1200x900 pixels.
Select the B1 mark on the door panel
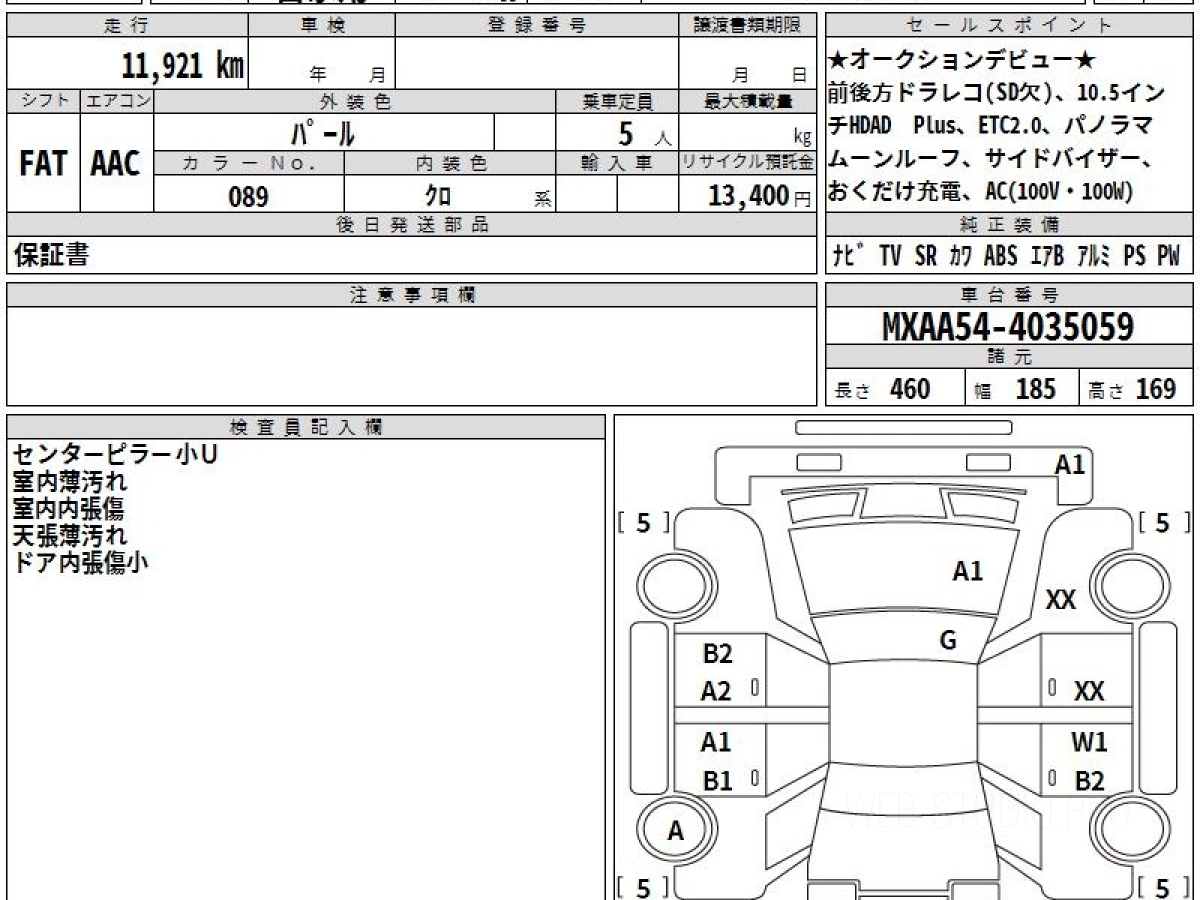[x=717, y=781]
